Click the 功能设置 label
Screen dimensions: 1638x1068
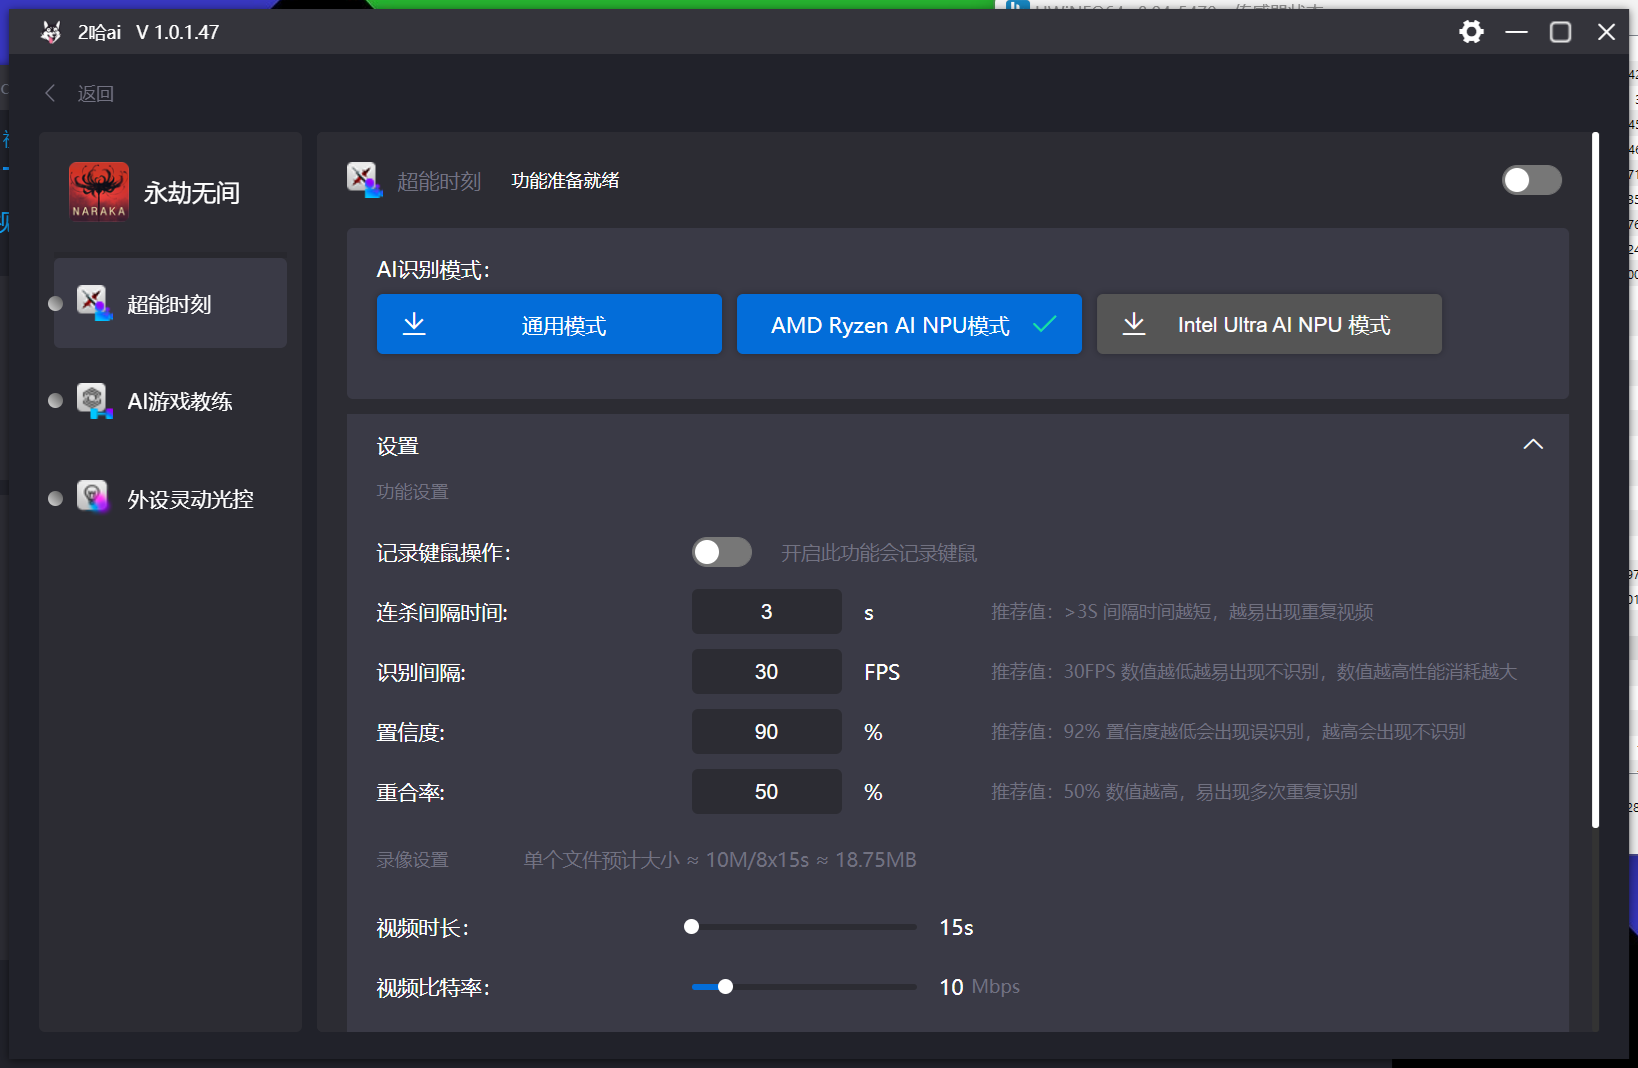[x=412, y=492]
